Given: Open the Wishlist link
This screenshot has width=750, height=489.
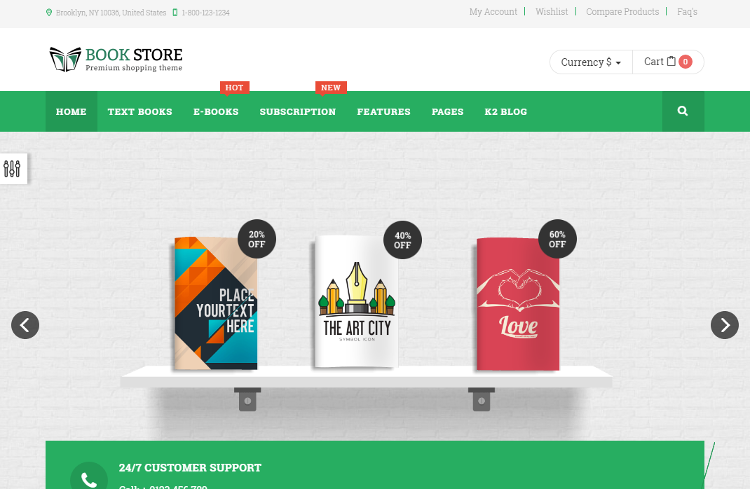Looking at the screenshot, I should tap(551, 12).
